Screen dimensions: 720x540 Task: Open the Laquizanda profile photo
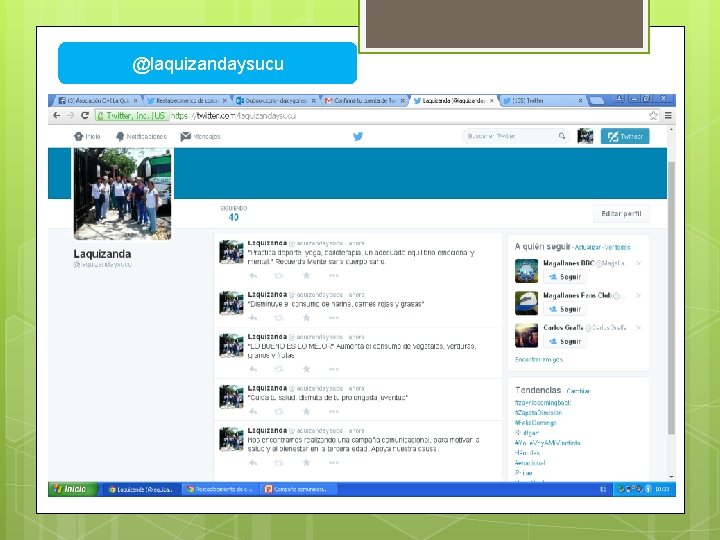coord(123,193)
